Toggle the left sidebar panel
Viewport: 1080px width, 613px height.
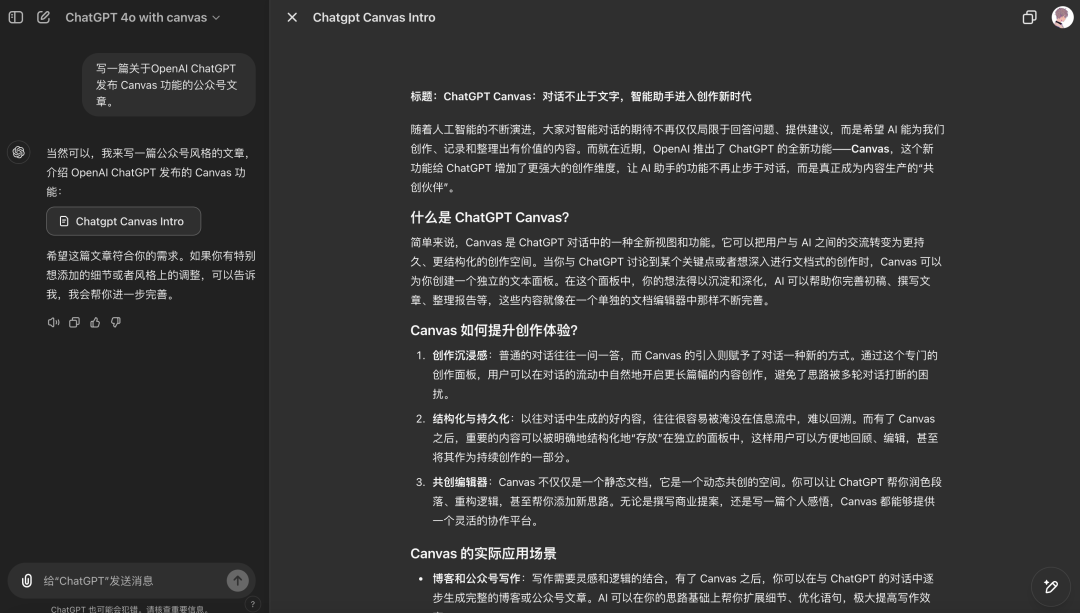(16, 17)
